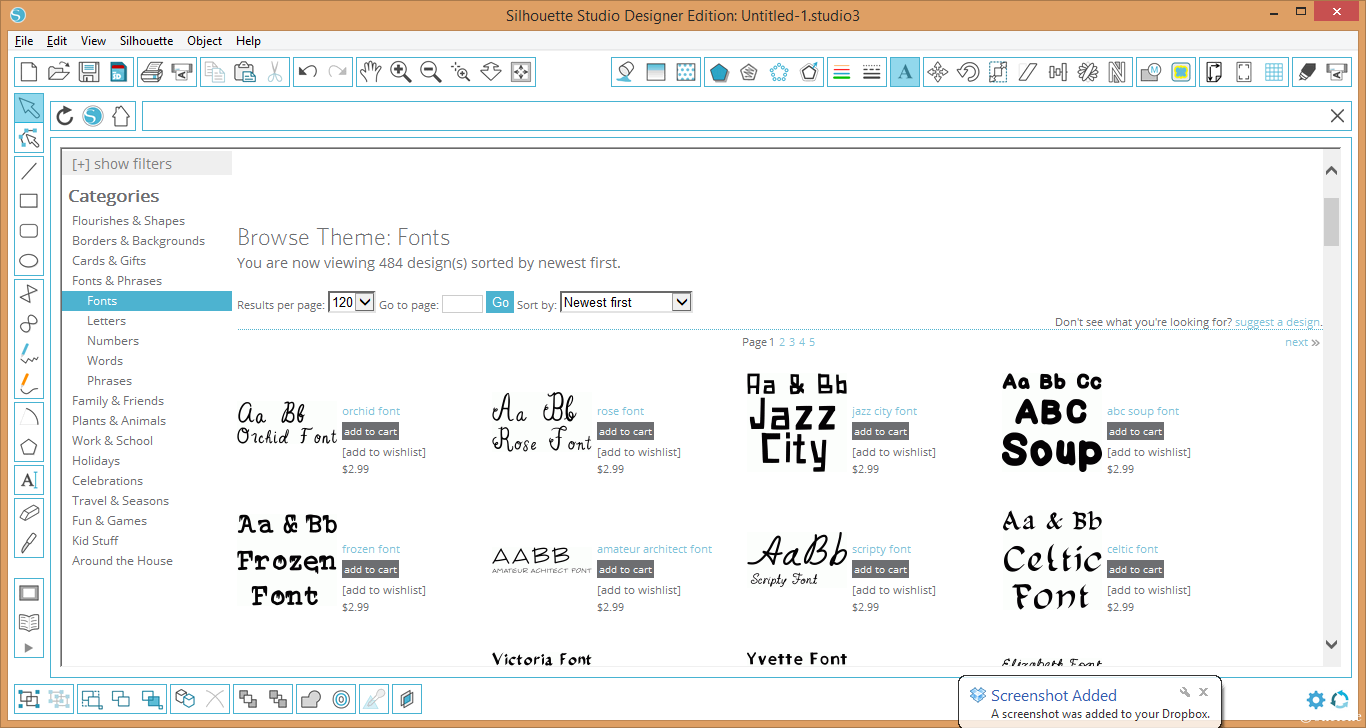Create a new document with the blank page icon
1366x728 pixels.
click(29, 72)
